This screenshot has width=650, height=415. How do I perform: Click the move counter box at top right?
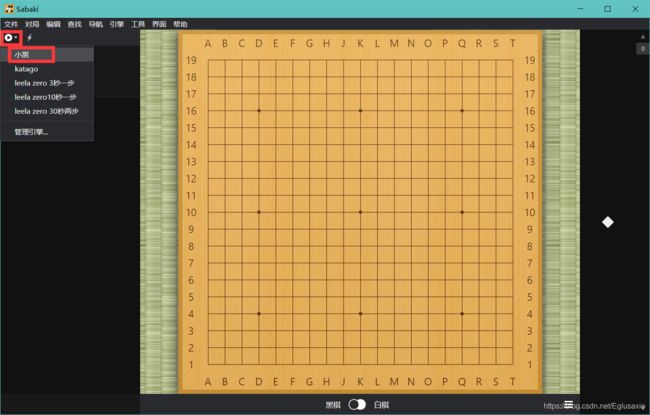click(x=642, y=47)
